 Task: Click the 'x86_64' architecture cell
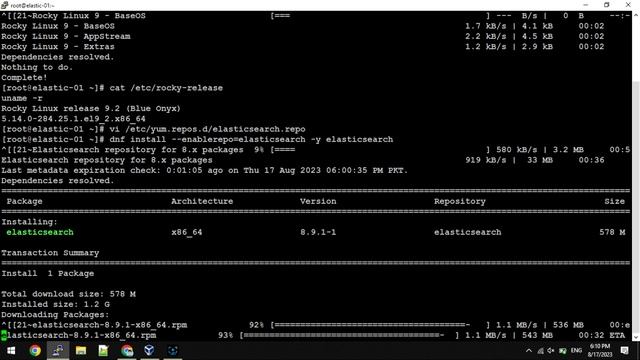point(187,232)
